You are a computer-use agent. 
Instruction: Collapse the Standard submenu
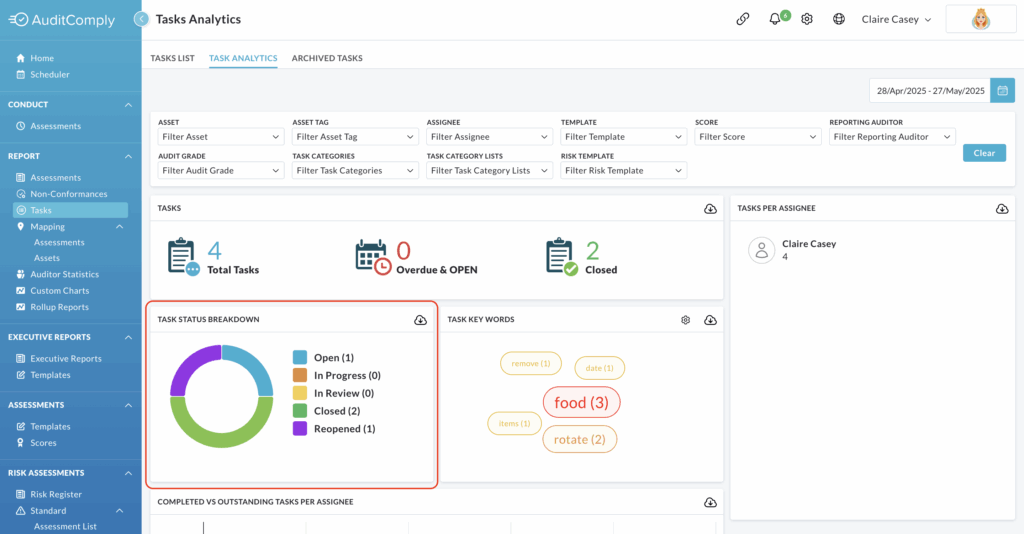[120, 510]
